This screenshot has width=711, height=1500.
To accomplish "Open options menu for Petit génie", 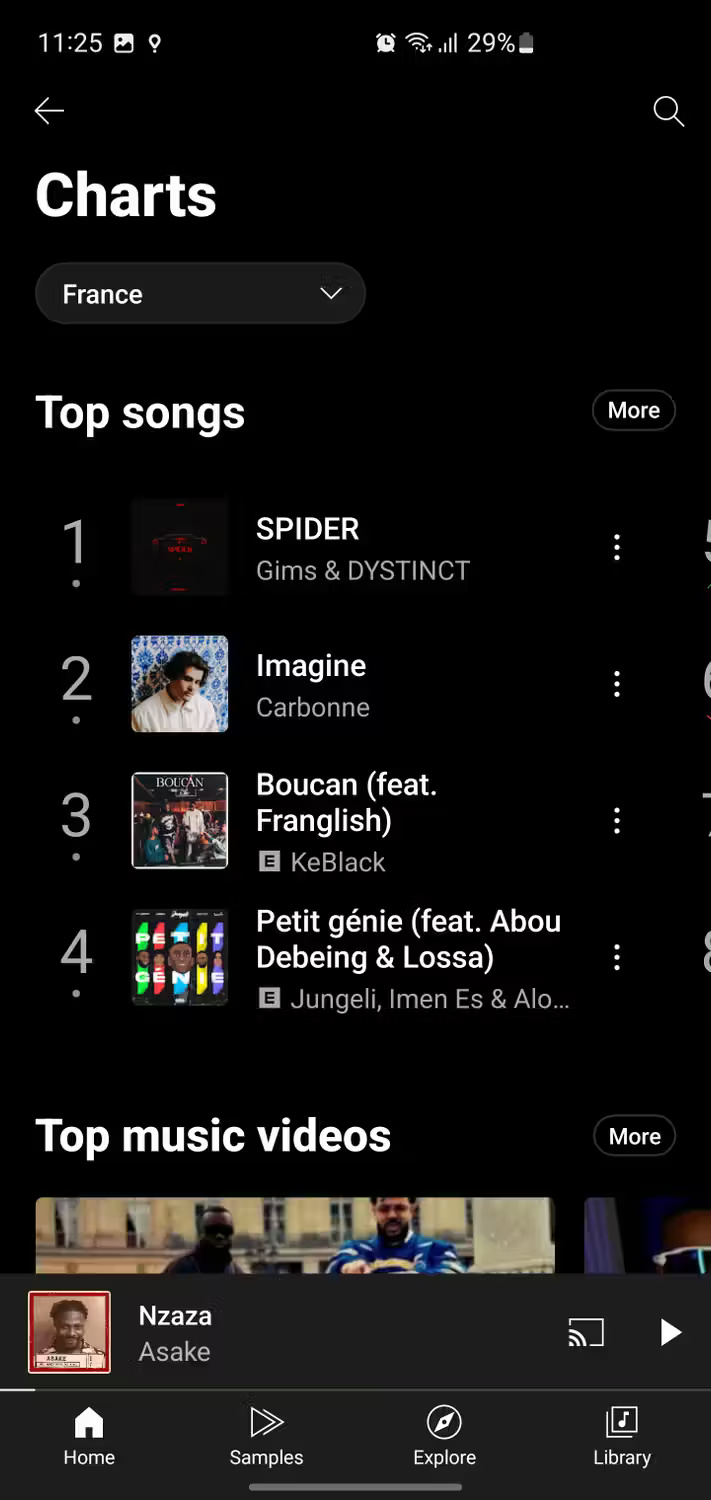I will pyautogui.click(x=617, y=957).
